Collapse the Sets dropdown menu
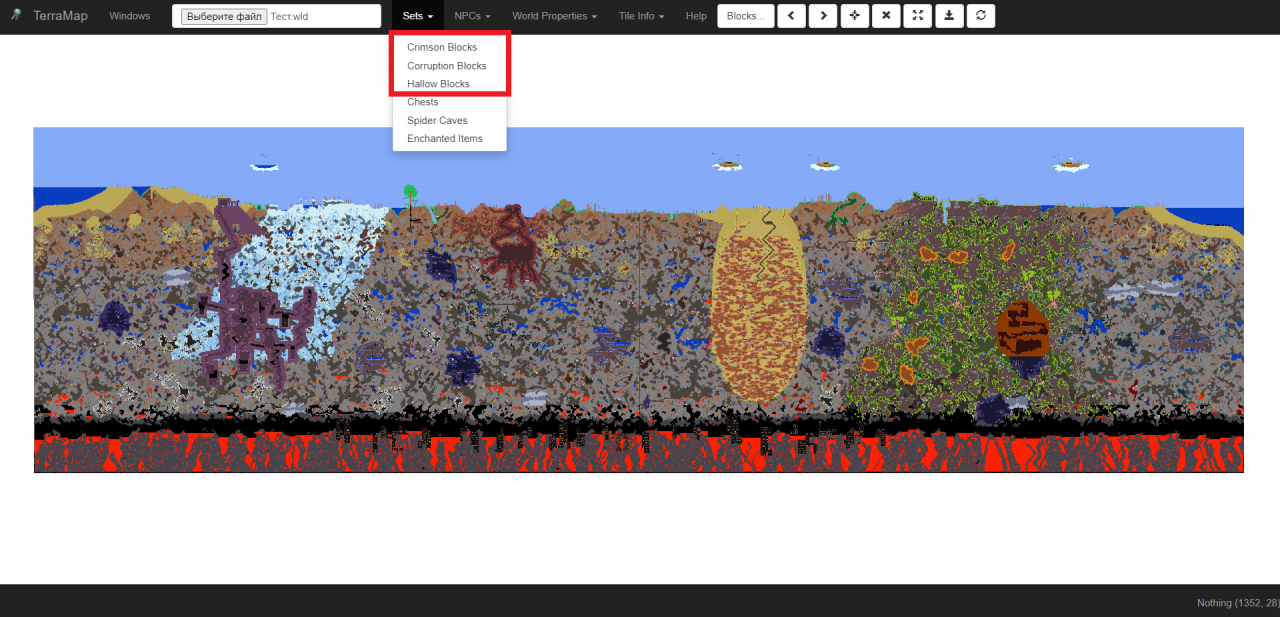 [418, 16]
